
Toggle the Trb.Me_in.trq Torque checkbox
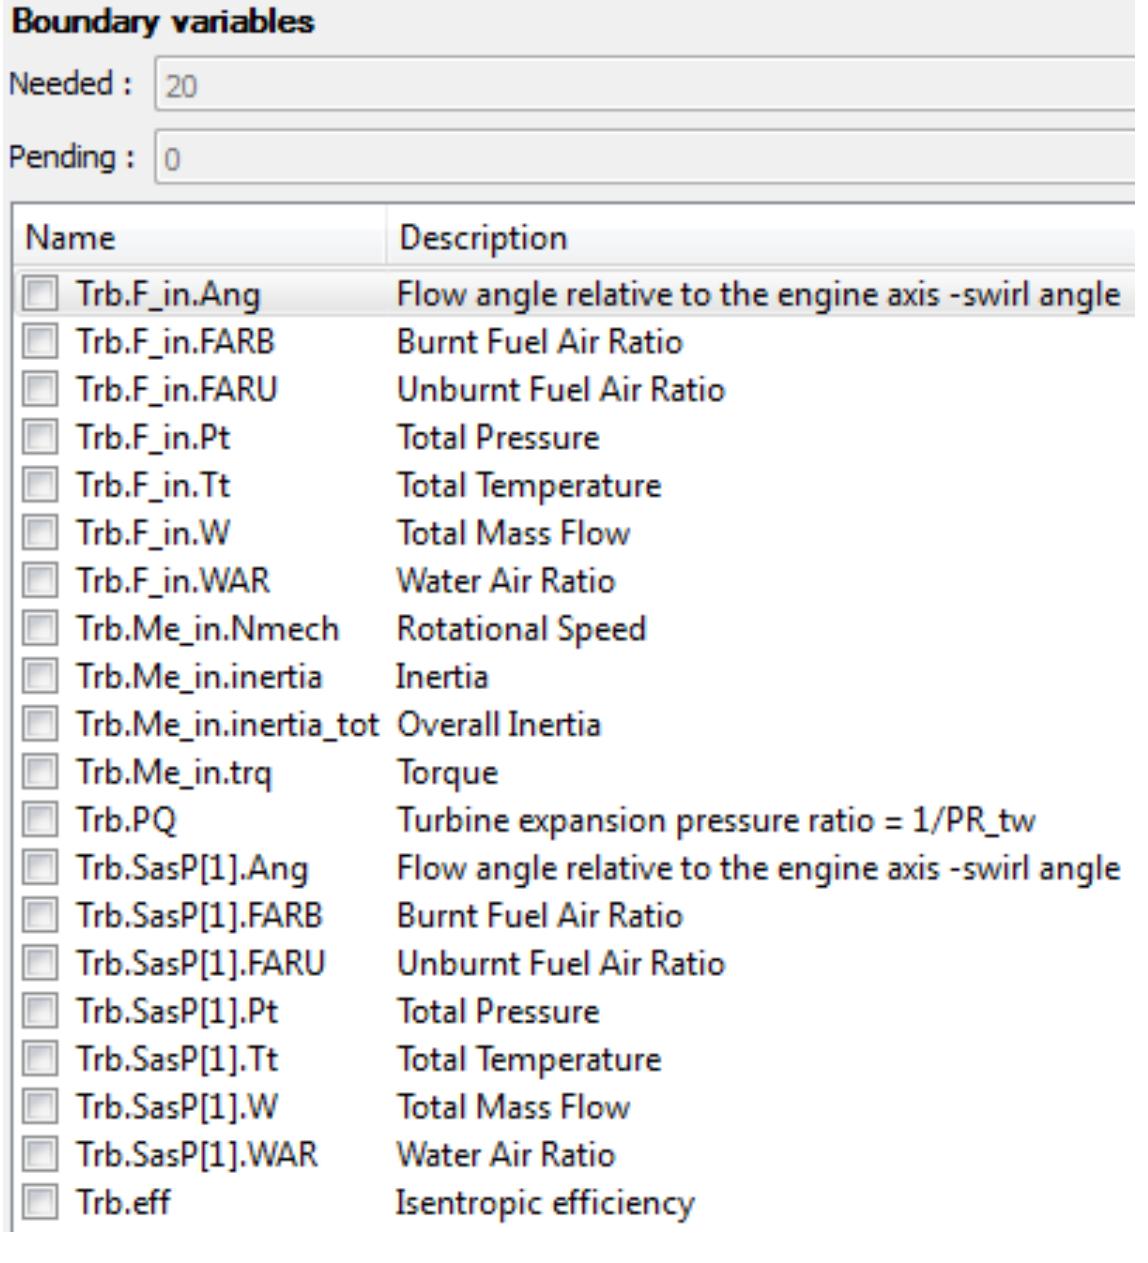42,774
